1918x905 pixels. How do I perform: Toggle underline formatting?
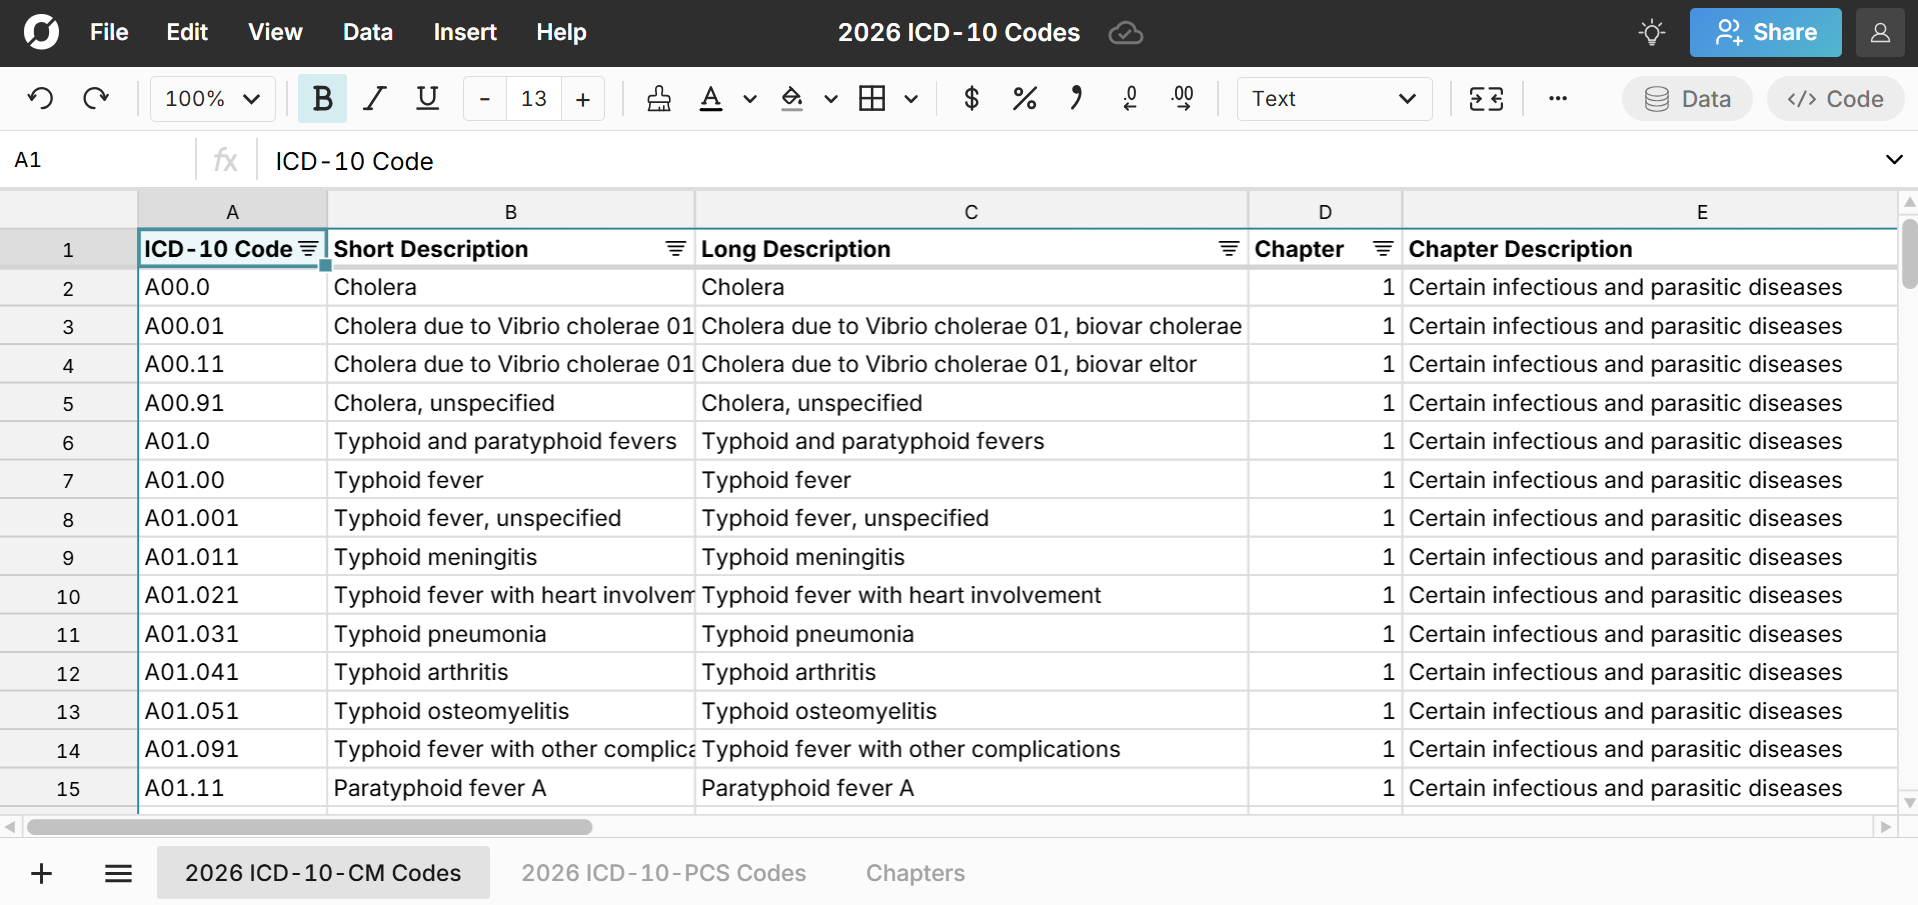(x=427, y=98)
